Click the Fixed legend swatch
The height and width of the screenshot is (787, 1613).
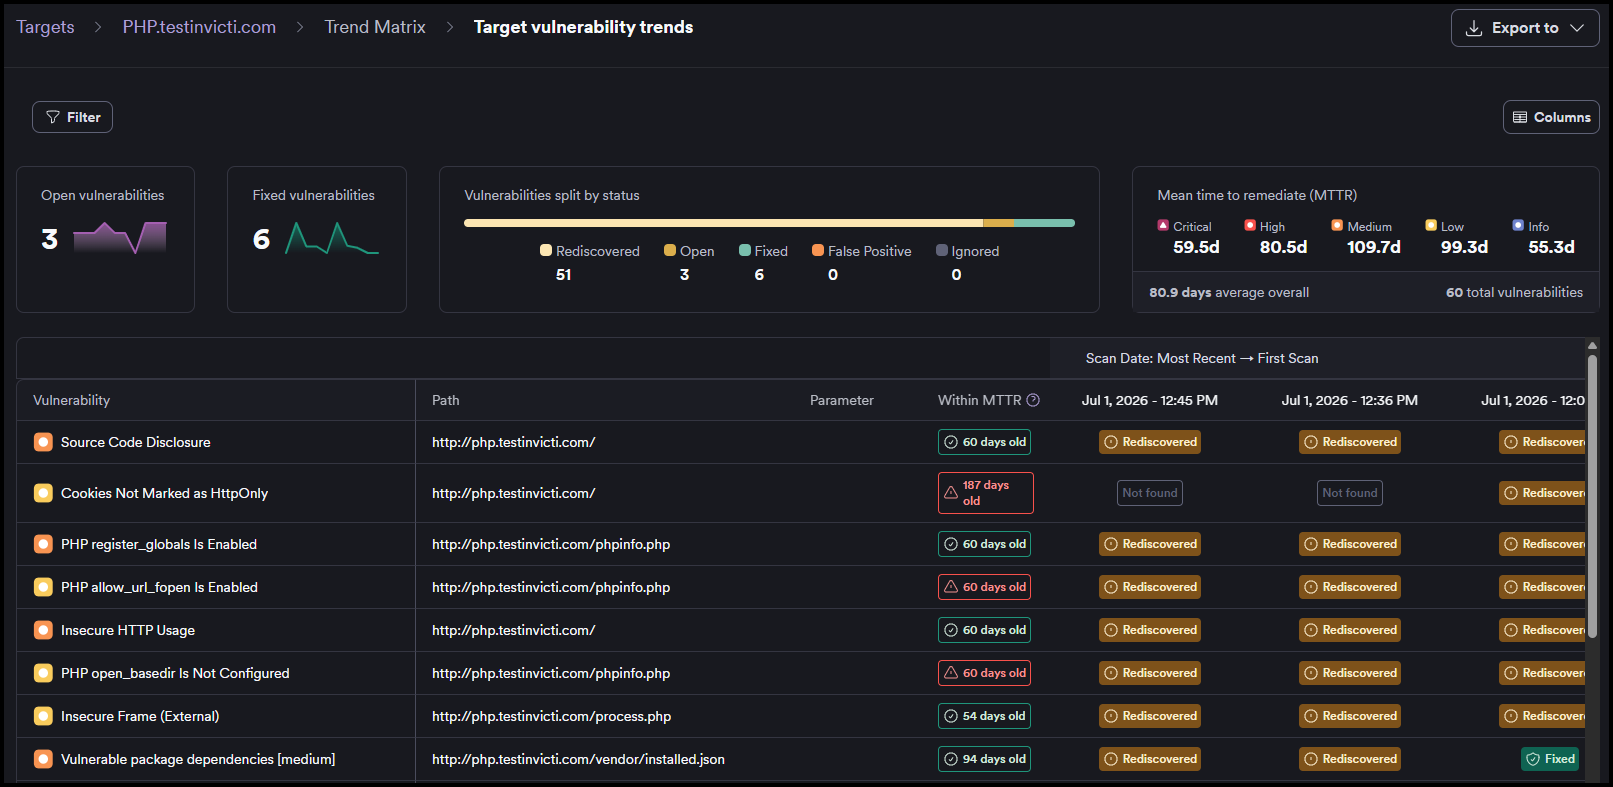coord(745,251)
